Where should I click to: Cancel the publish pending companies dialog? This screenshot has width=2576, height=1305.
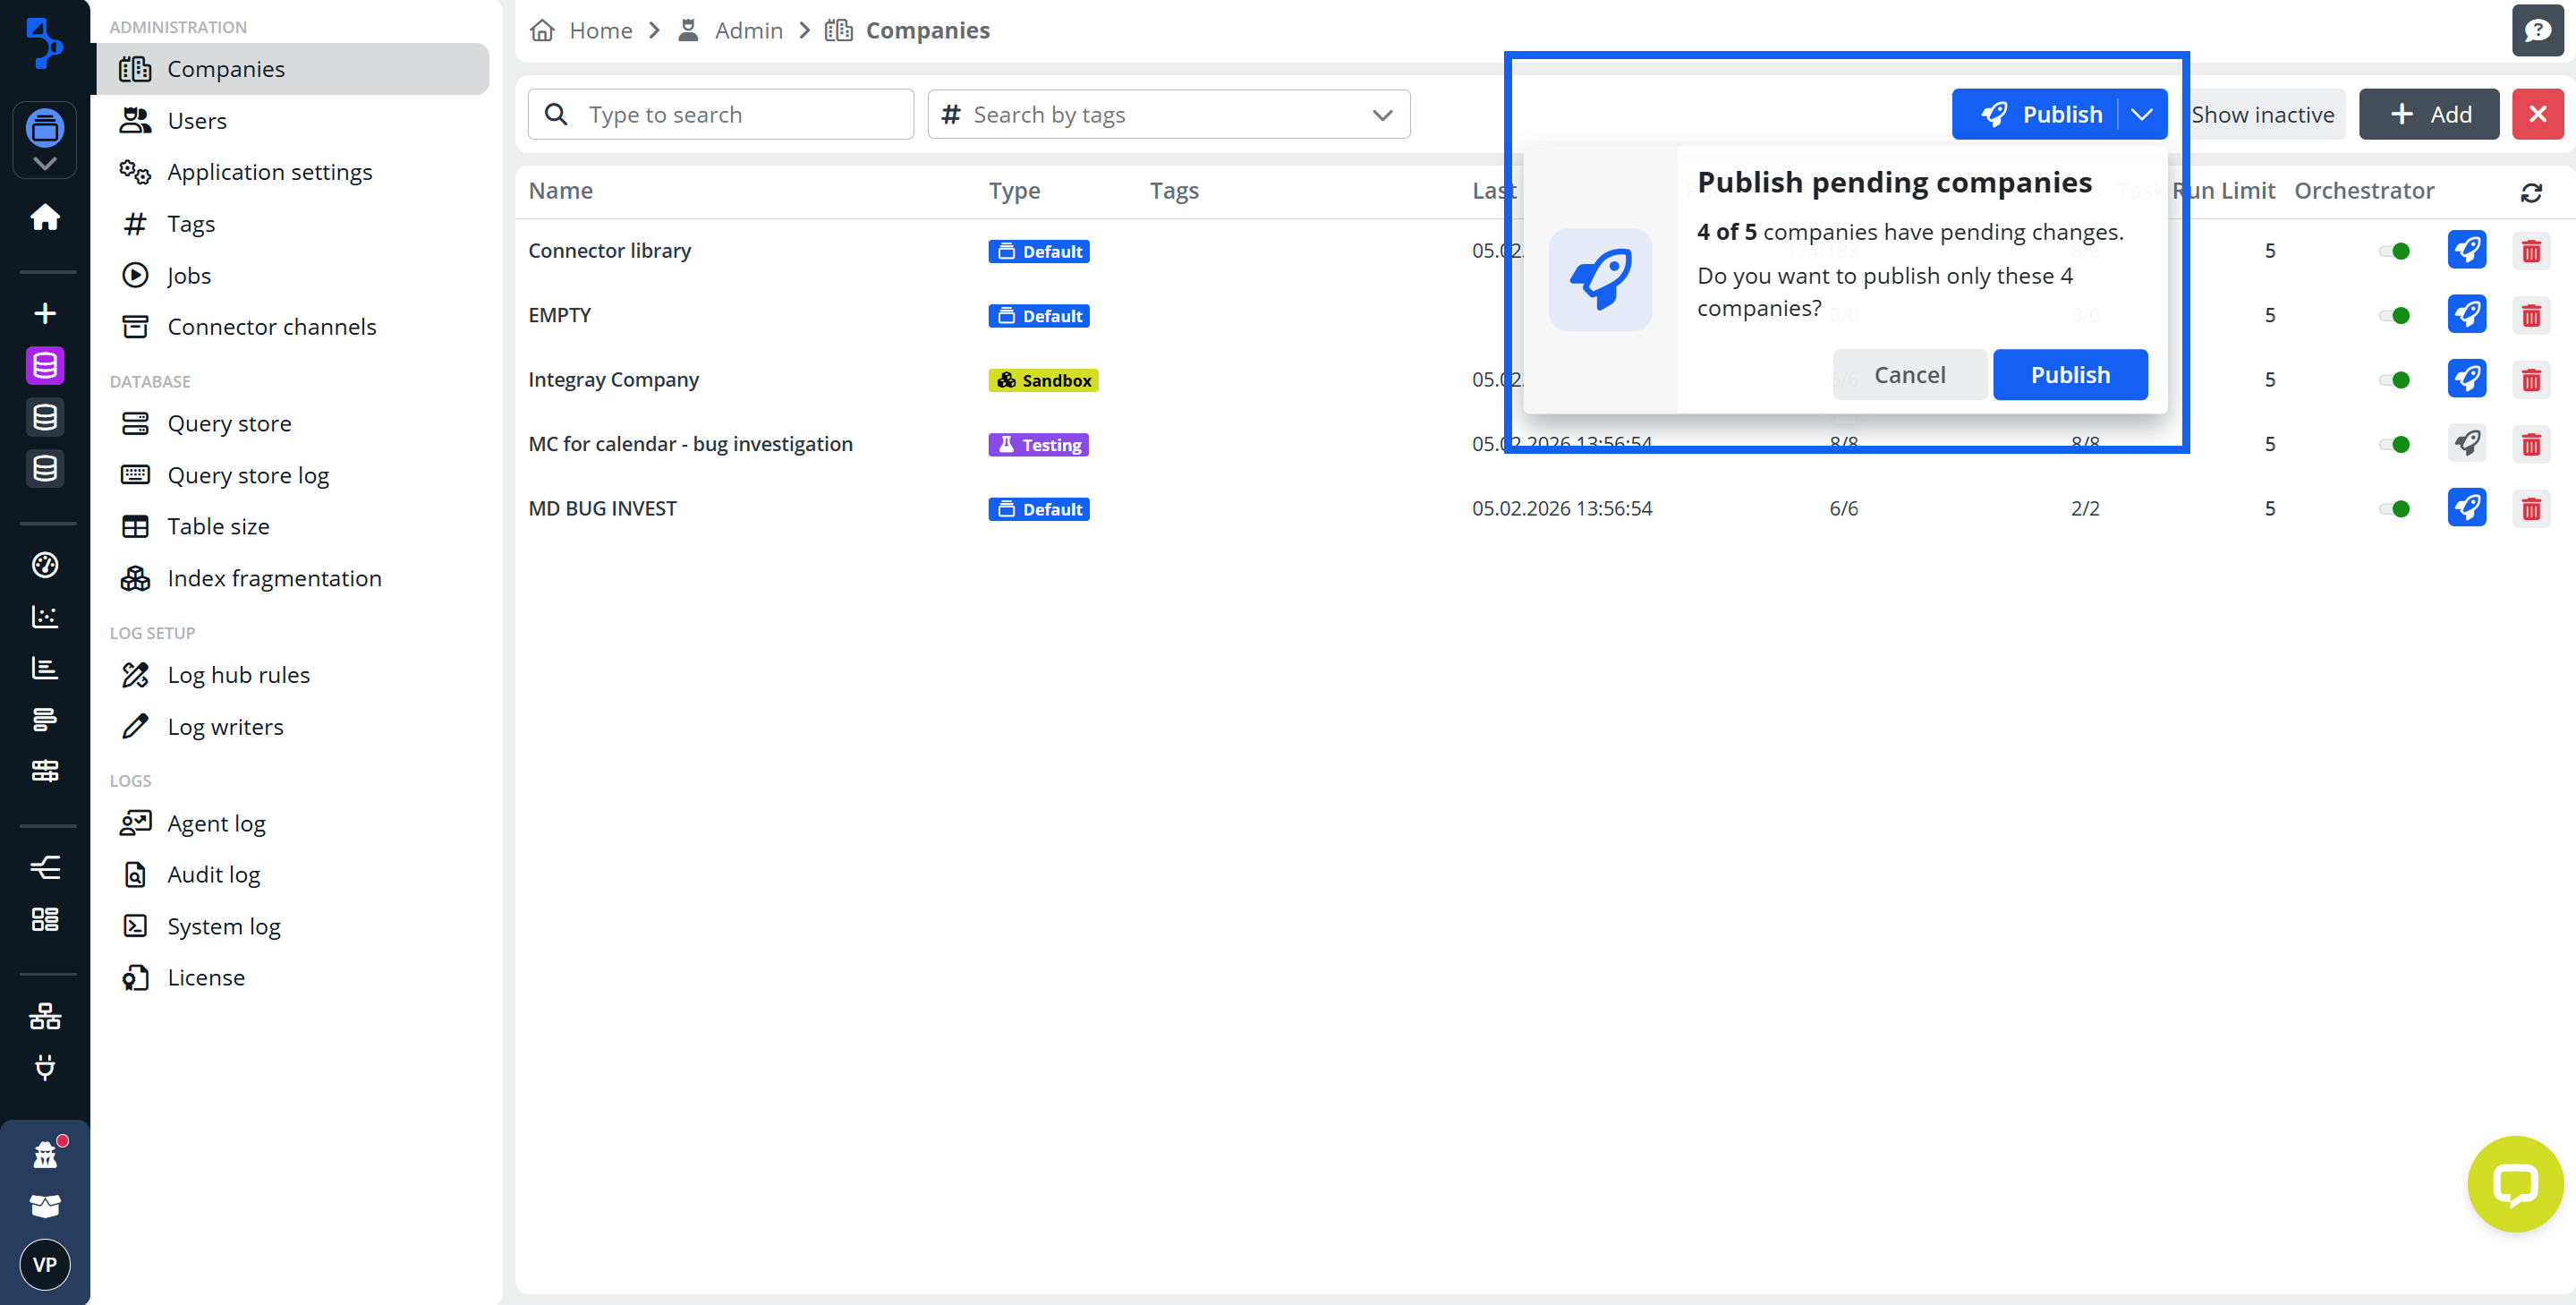click(1909, 374)
